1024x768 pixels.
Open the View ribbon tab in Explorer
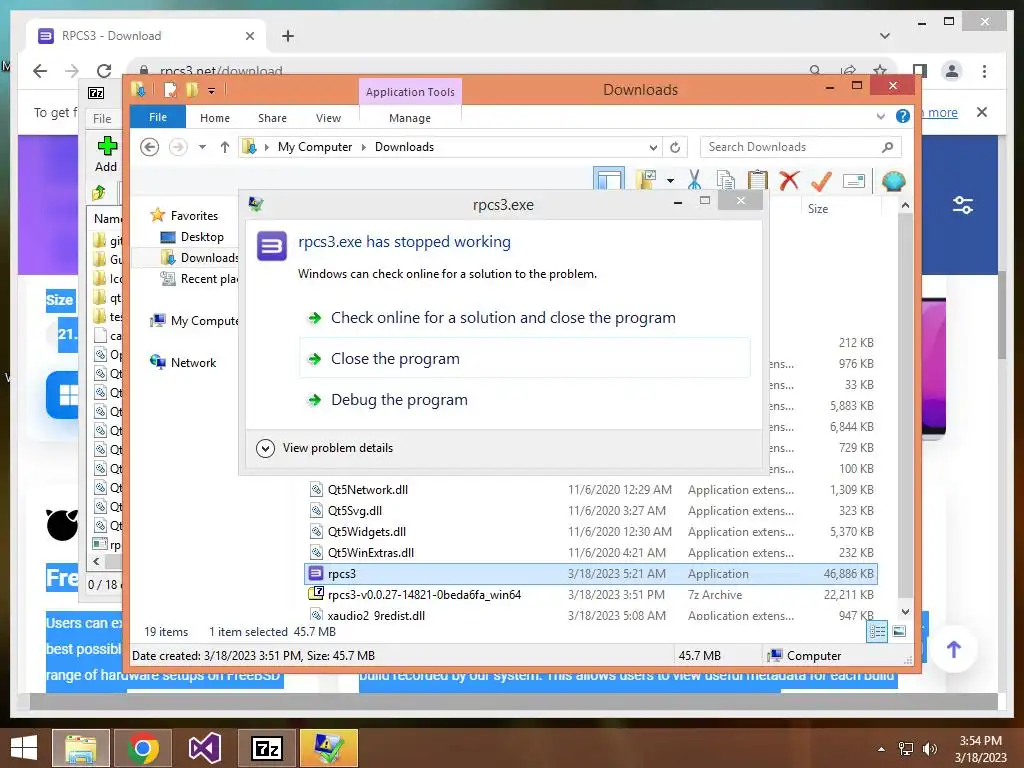328,118
